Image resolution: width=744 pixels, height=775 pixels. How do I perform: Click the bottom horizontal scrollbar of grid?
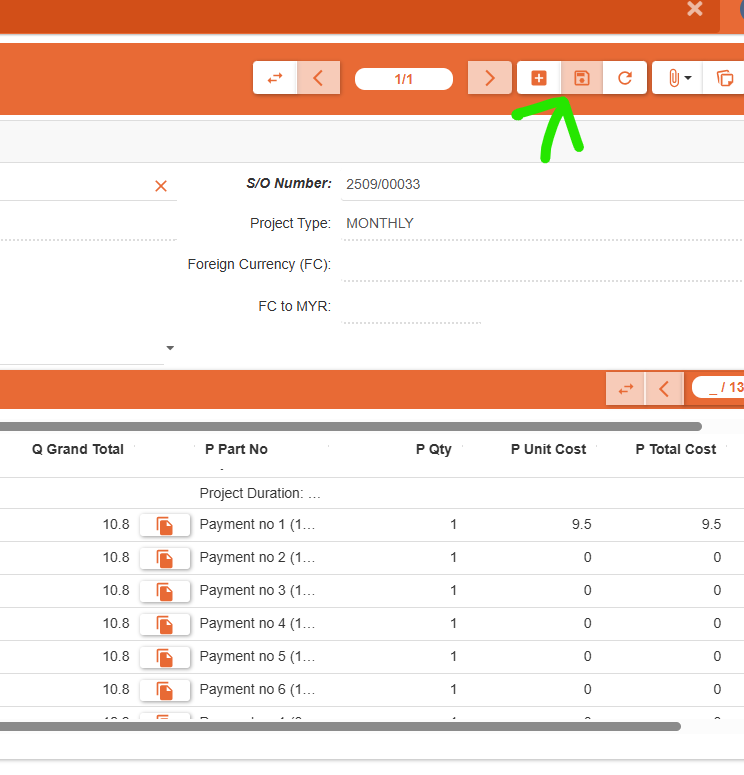340,727
